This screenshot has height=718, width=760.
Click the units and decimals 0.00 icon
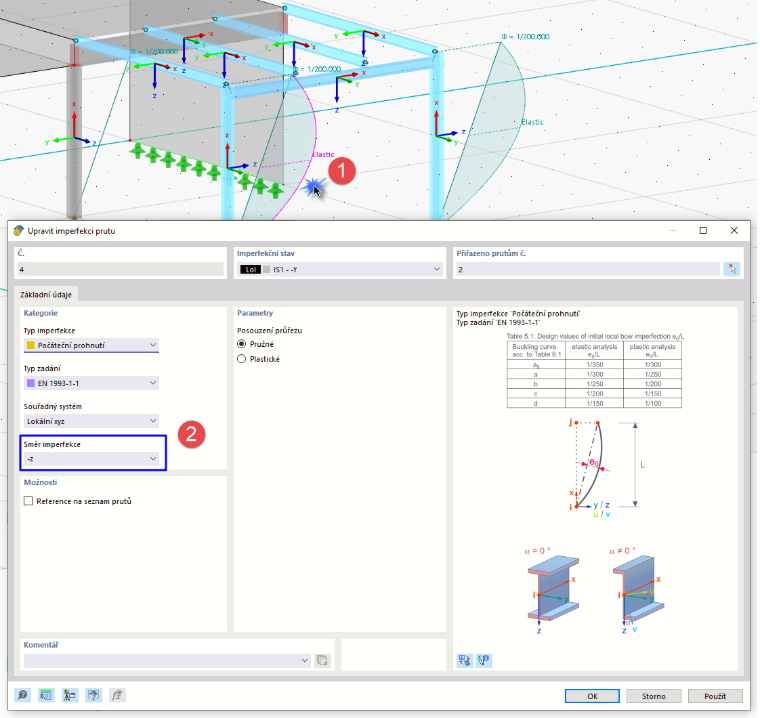(x=46, y=695)
